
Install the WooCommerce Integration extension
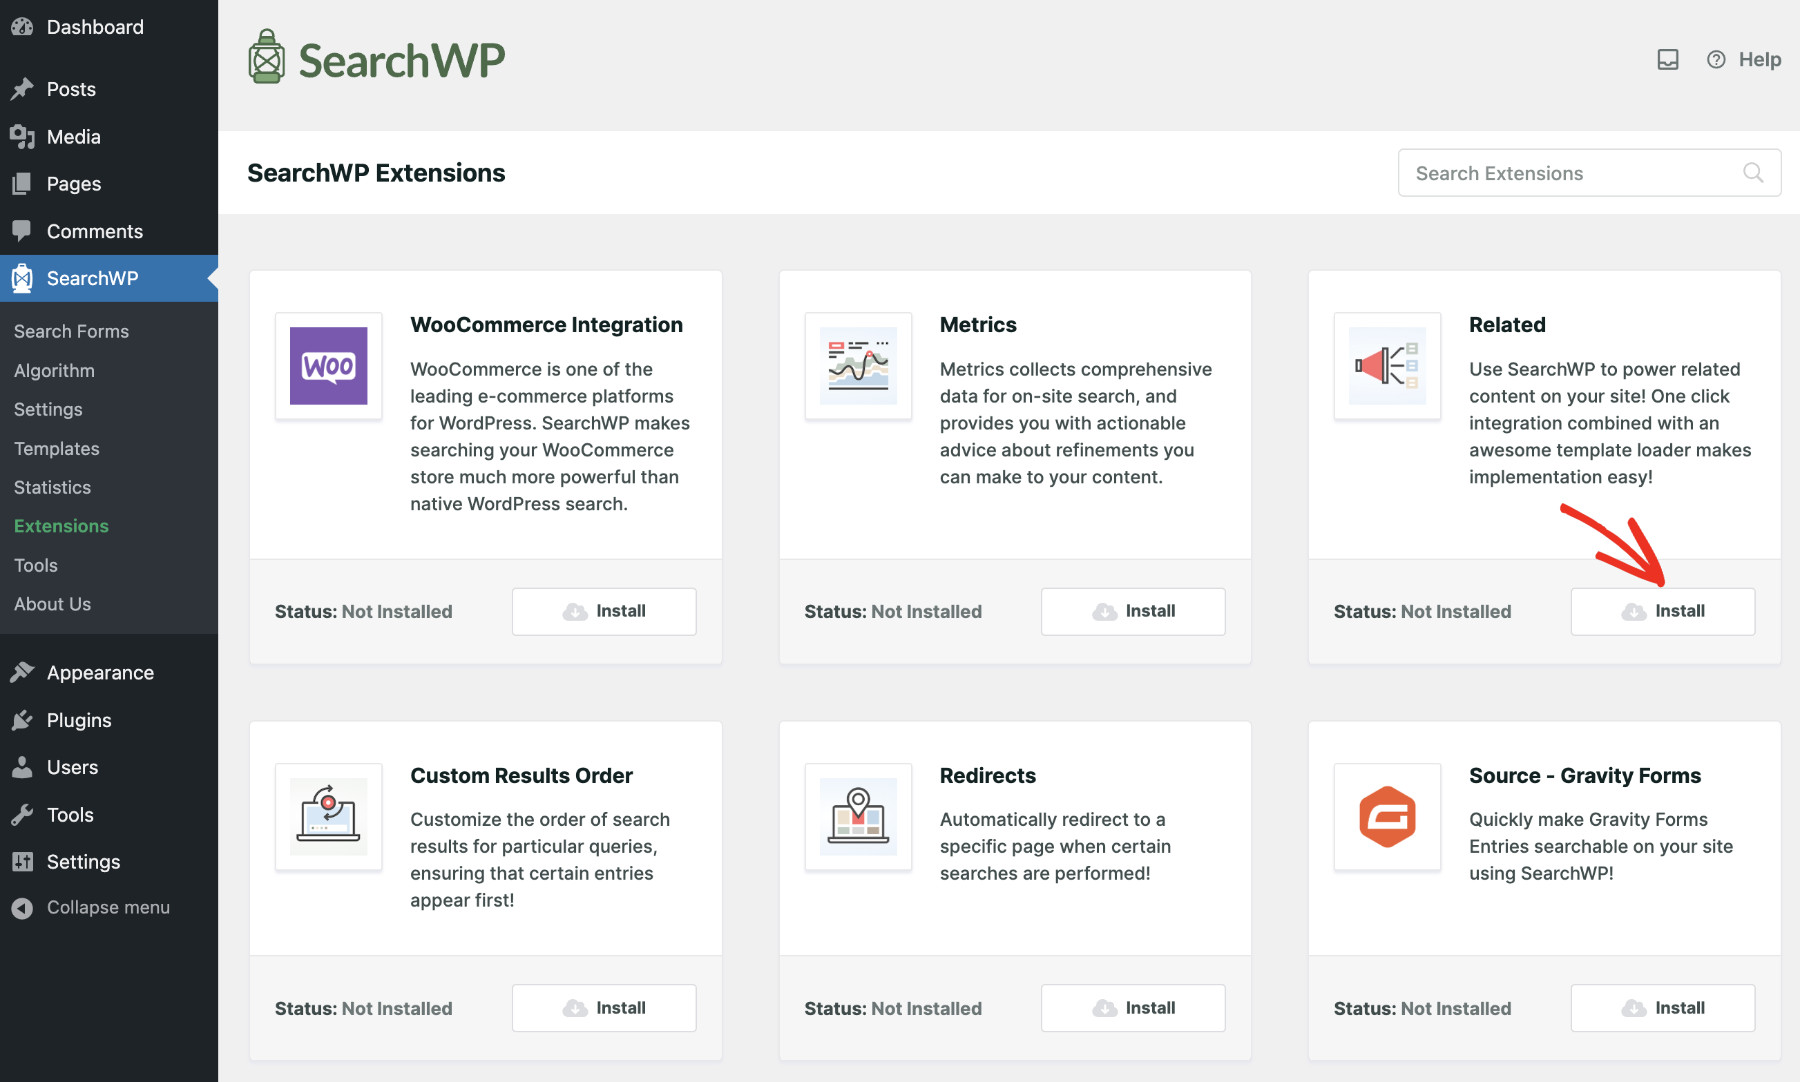pyautogui.click(x=604, y=611)
